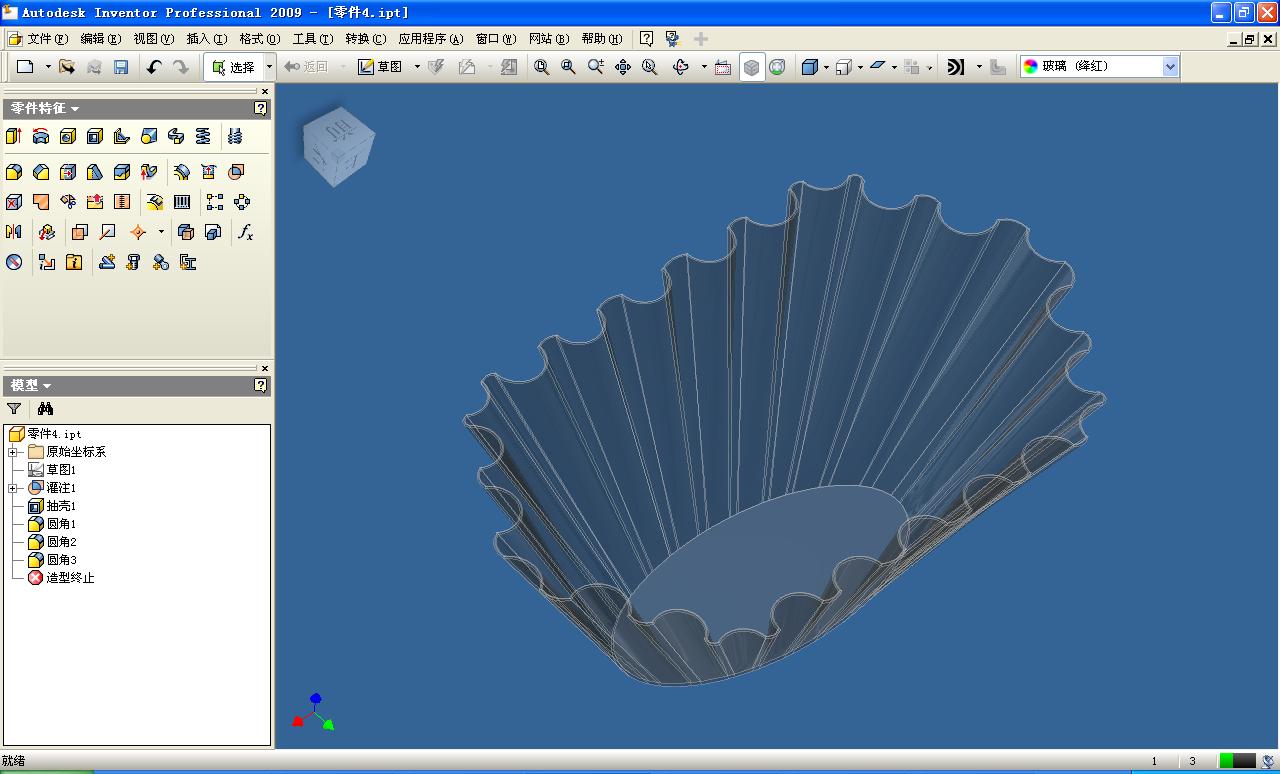
Task: Click the Save icon in toolbar
Action: coord(121,67)
